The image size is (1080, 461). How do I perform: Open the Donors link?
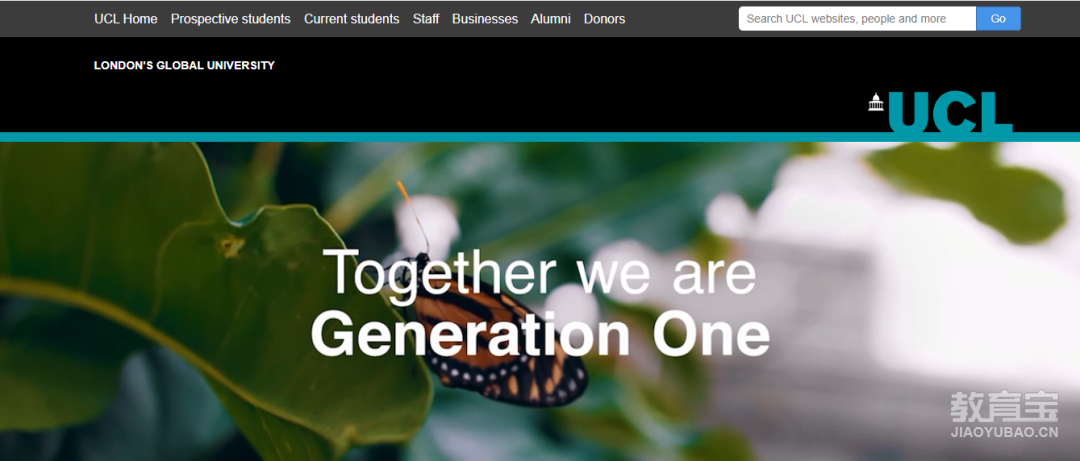tap(604, 19)
